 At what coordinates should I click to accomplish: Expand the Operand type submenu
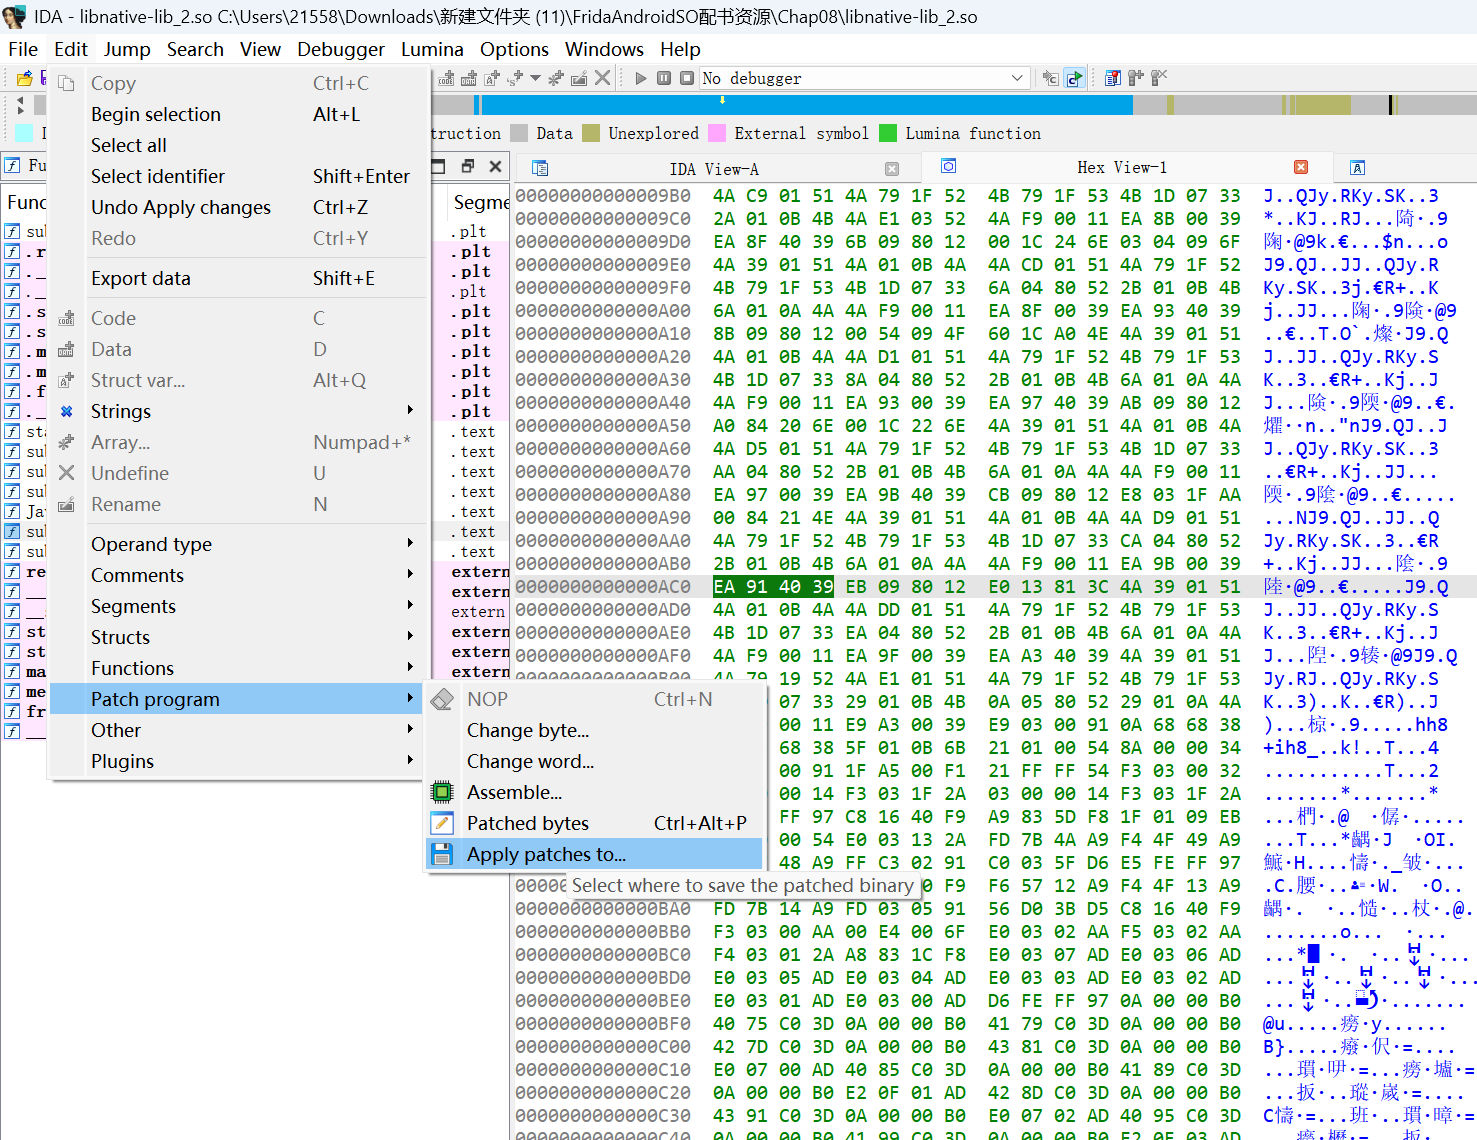pyautogui.click(x=240, y=544)
